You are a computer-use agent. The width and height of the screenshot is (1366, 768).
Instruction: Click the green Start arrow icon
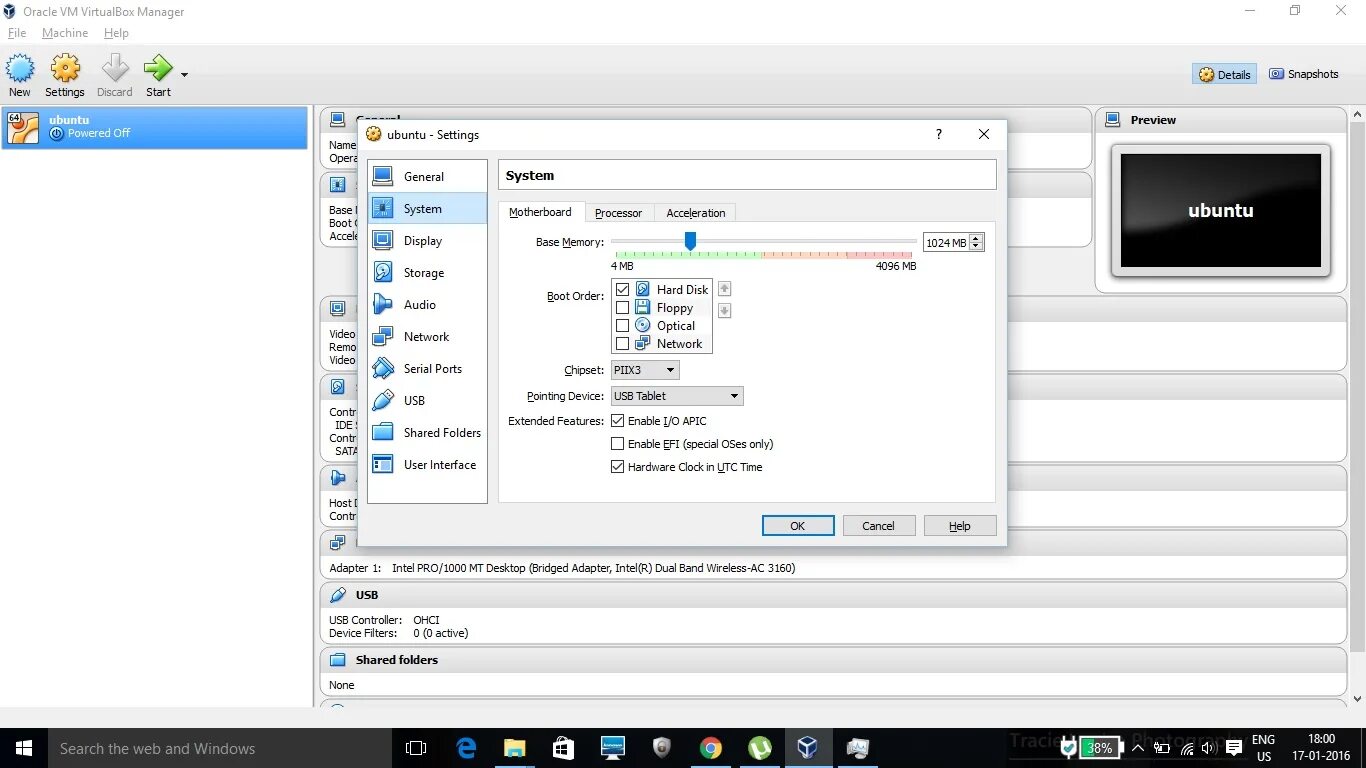coord(158,69)
